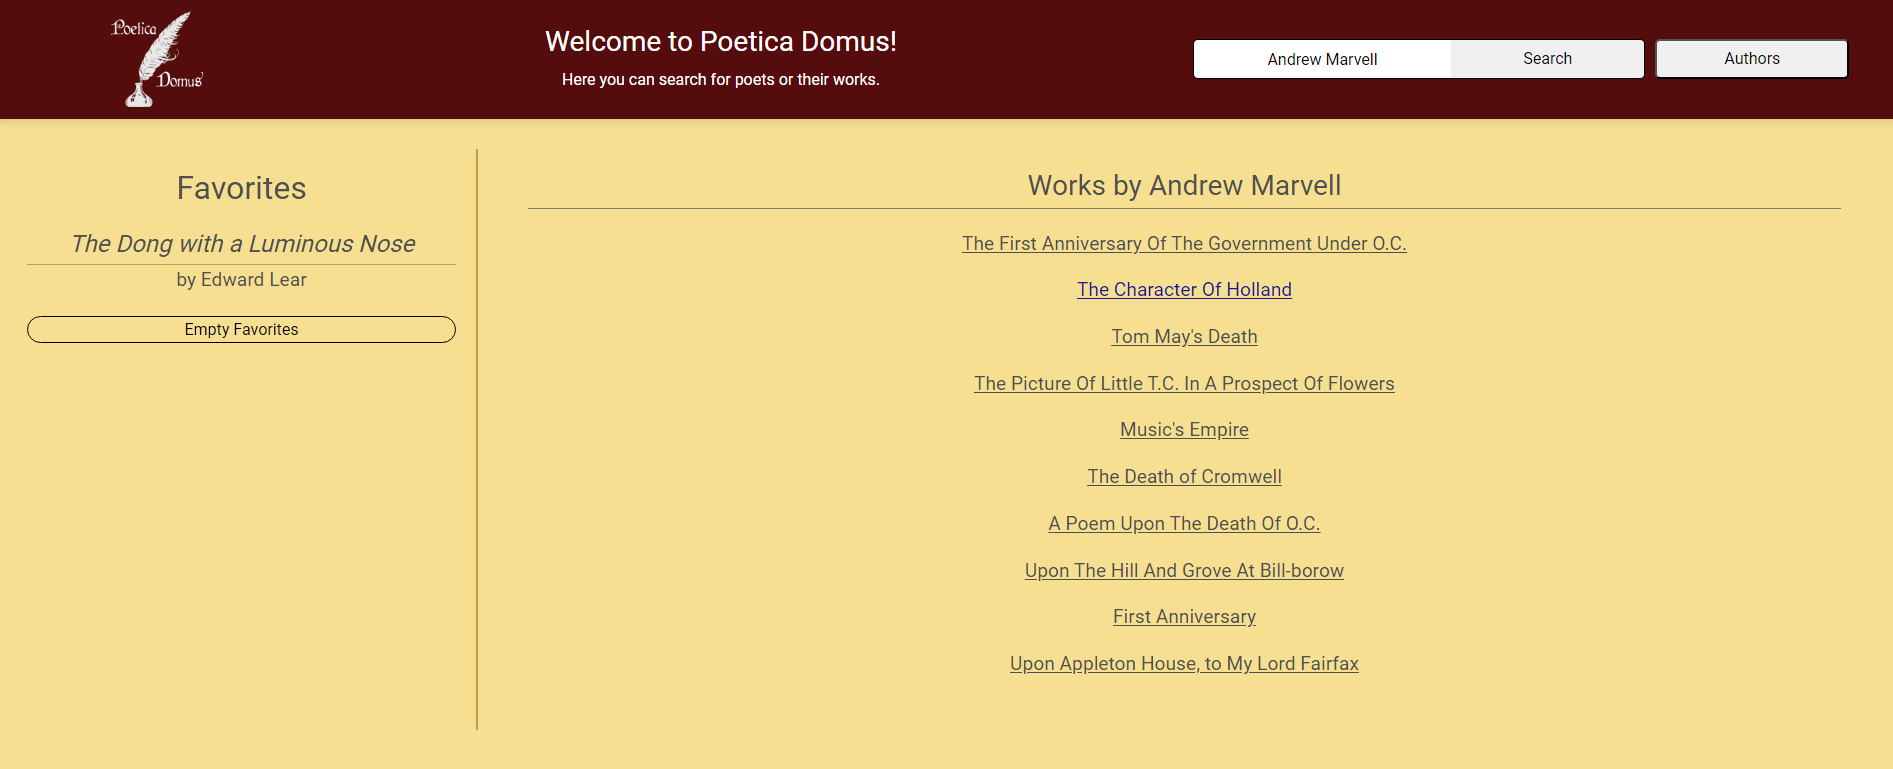Open Music's Empire poem link
Image resolution: width=1893 pixels, height=769 pixels.
1184,429
